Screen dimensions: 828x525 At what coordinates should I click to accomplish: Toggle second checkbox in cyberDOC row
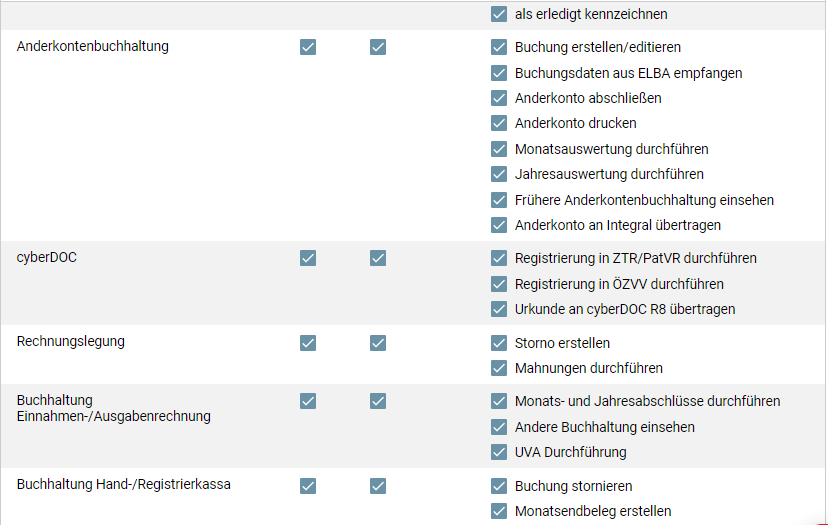pos(378,258)
